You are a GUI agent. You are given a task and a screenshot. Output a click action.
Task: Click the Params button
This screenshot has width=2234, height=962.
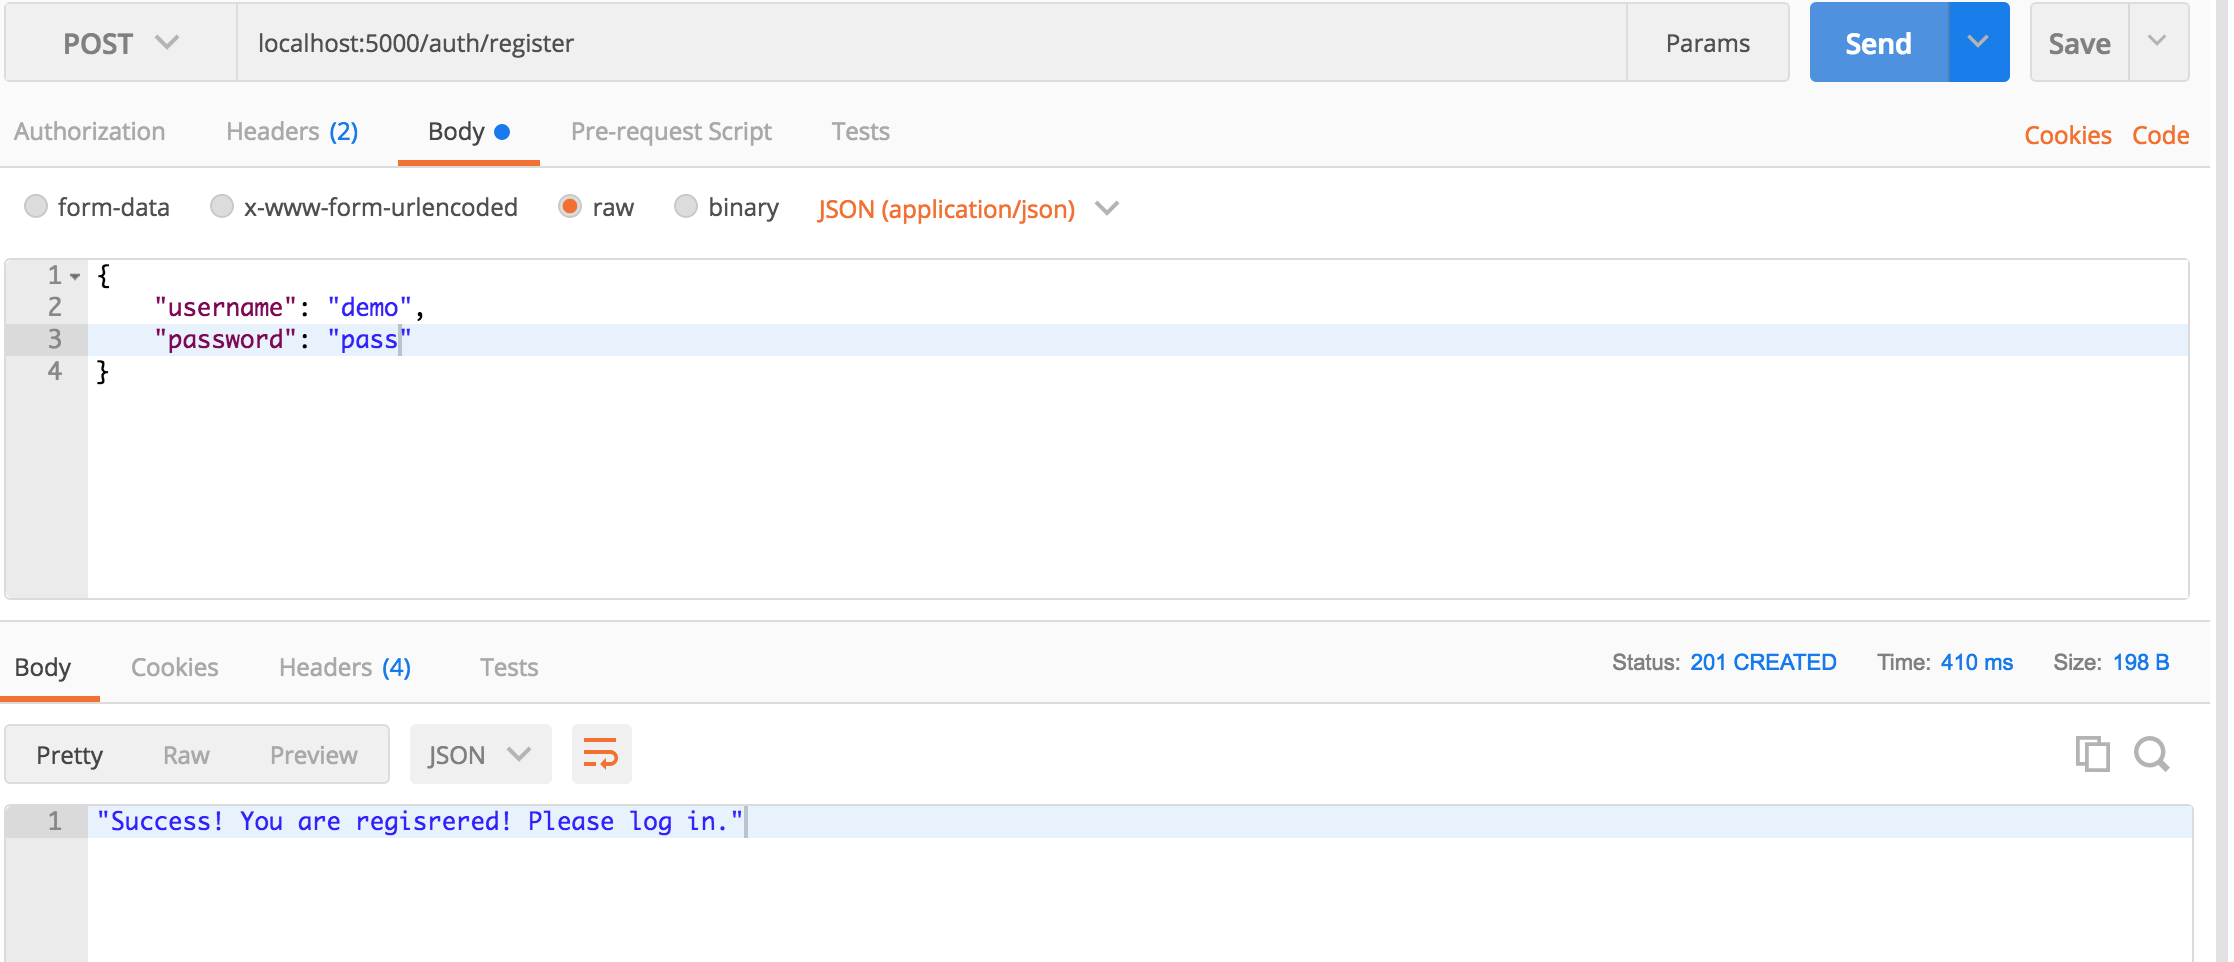(1708, 43)
